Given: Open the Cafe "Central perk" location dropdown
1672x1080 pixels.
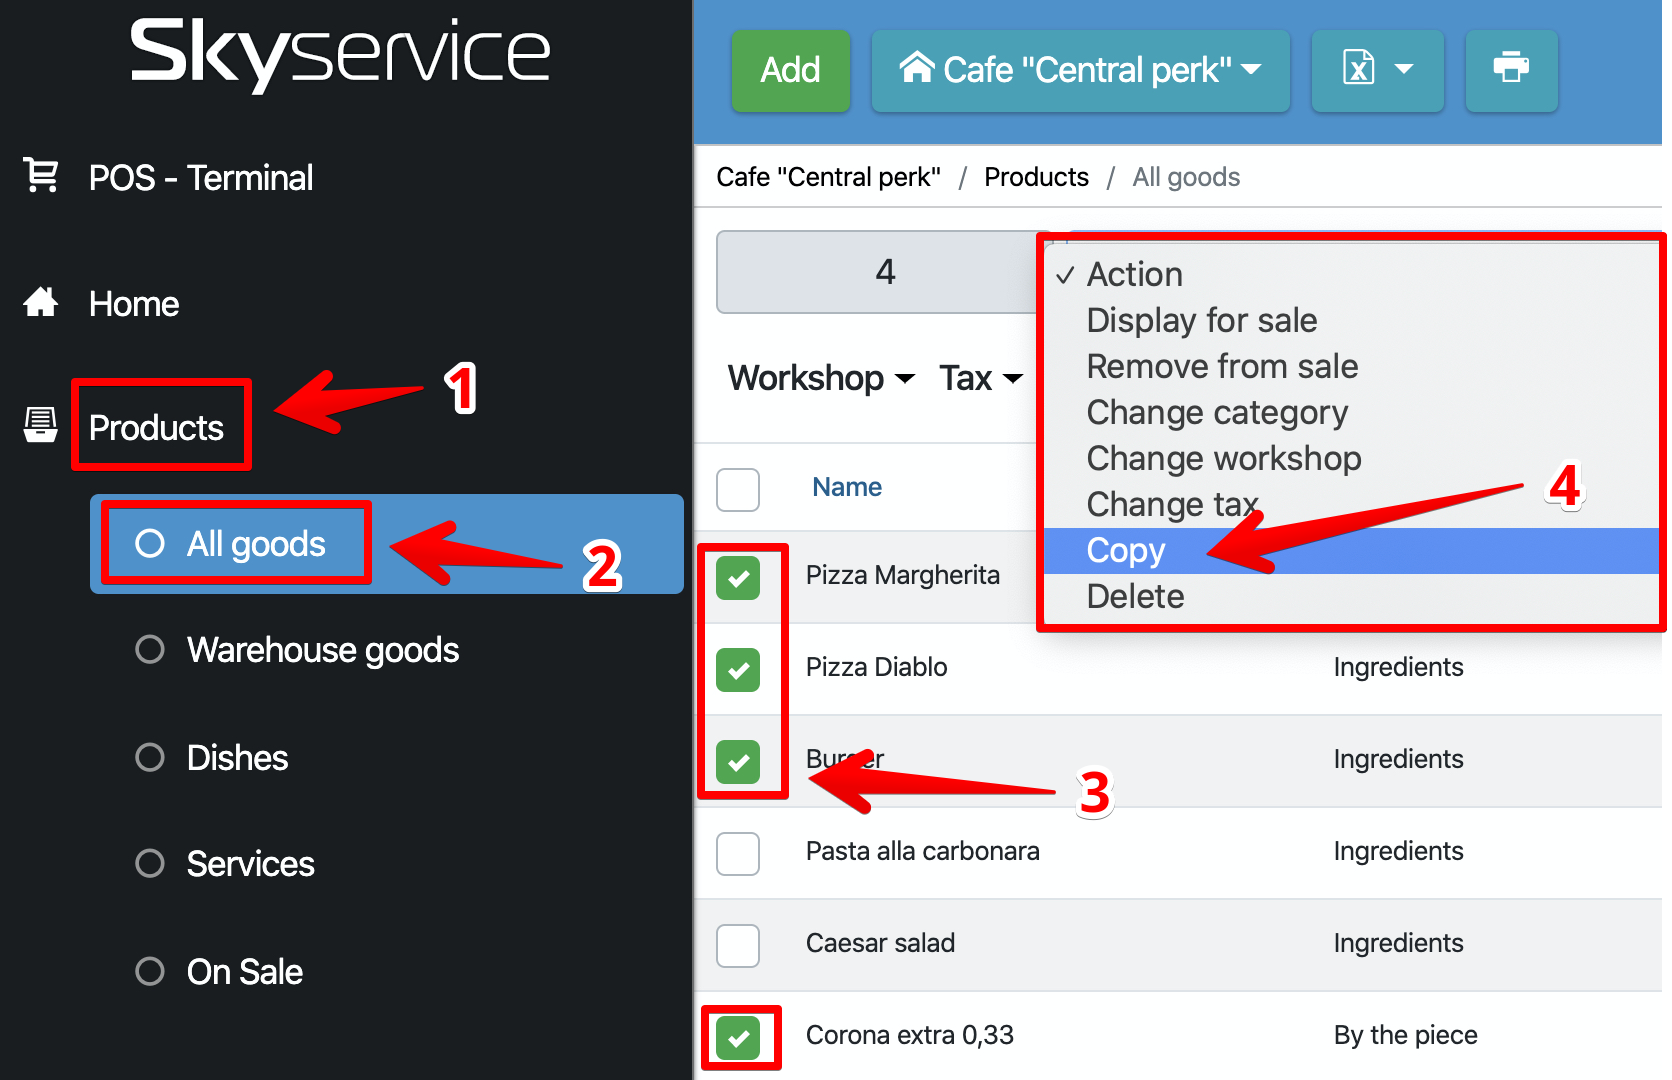Looking at the screenshot, I should click(x=1080, y=70).
